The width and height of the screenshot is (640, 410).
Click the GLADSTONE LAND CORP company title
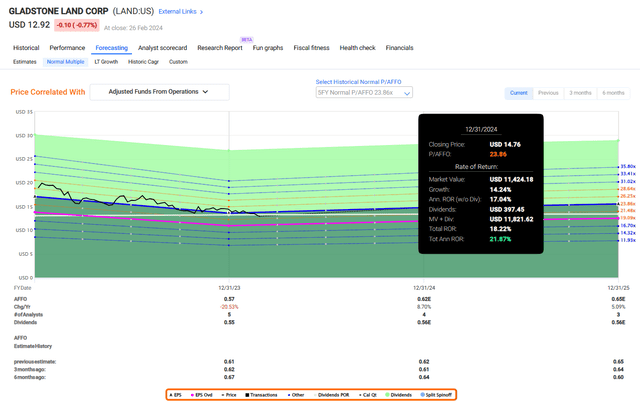click(x=58, y=11)
